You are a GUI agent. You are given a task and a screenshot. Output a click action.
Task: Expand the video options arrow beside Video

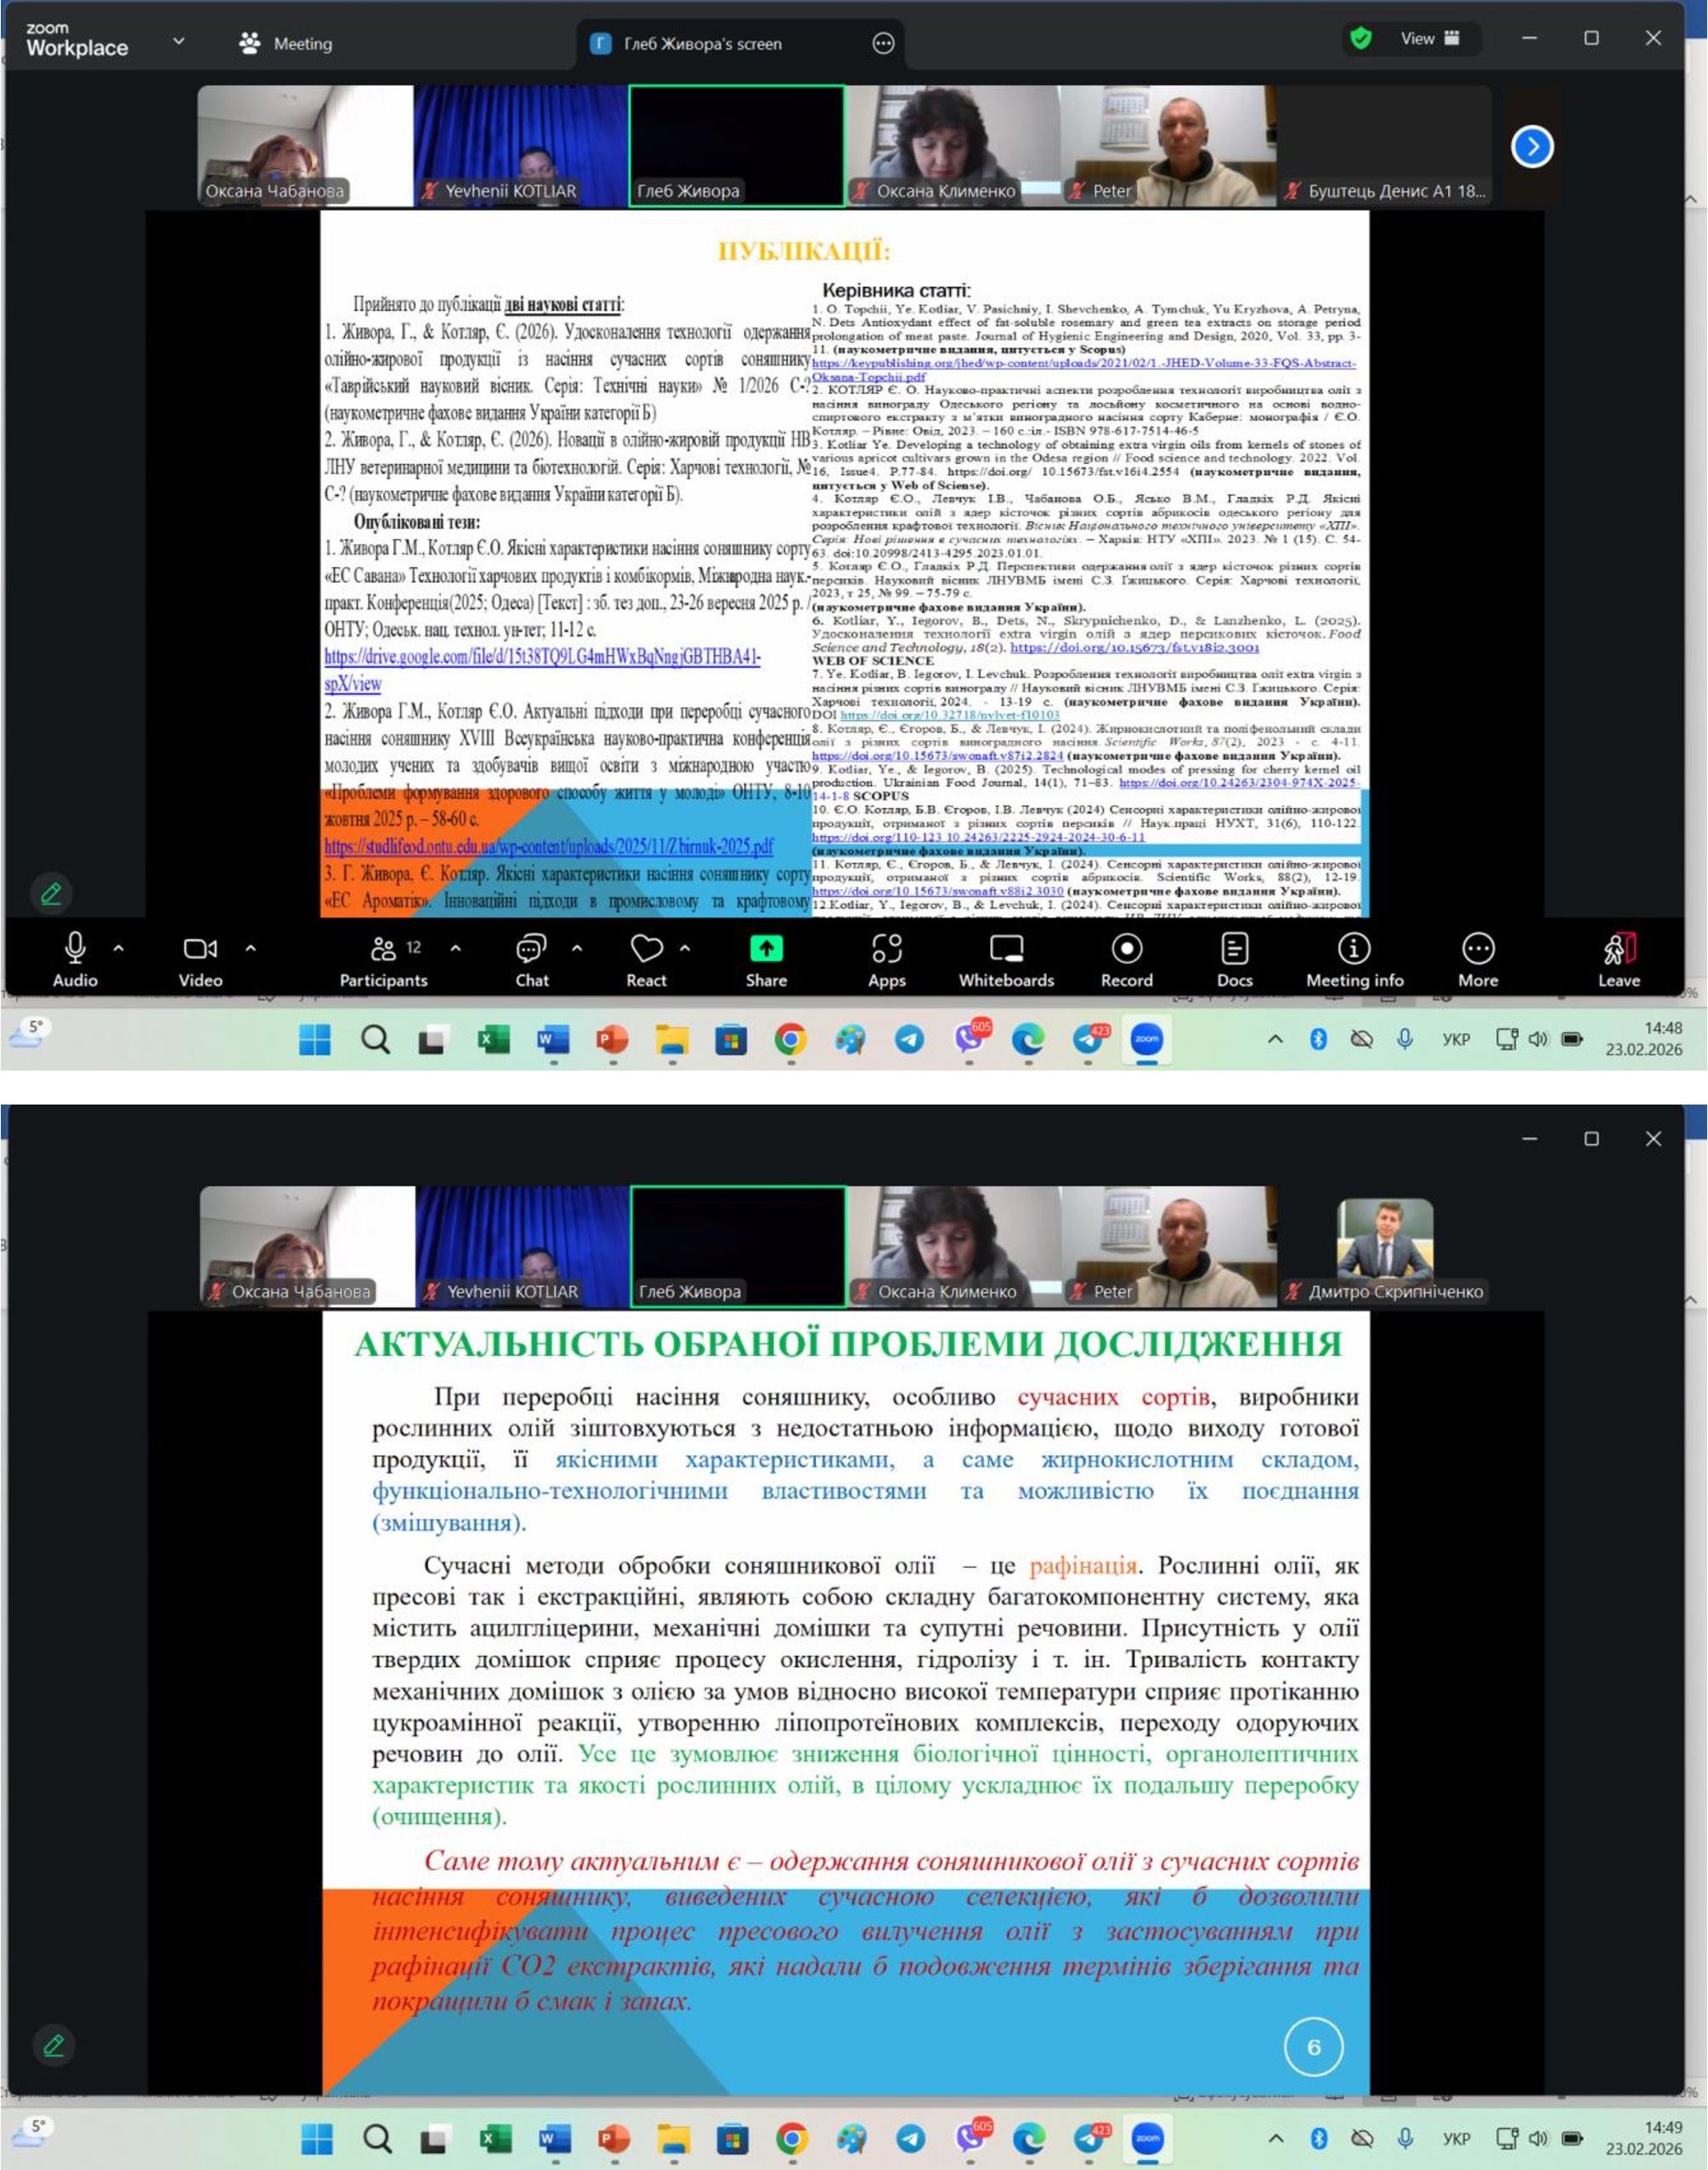251,947
